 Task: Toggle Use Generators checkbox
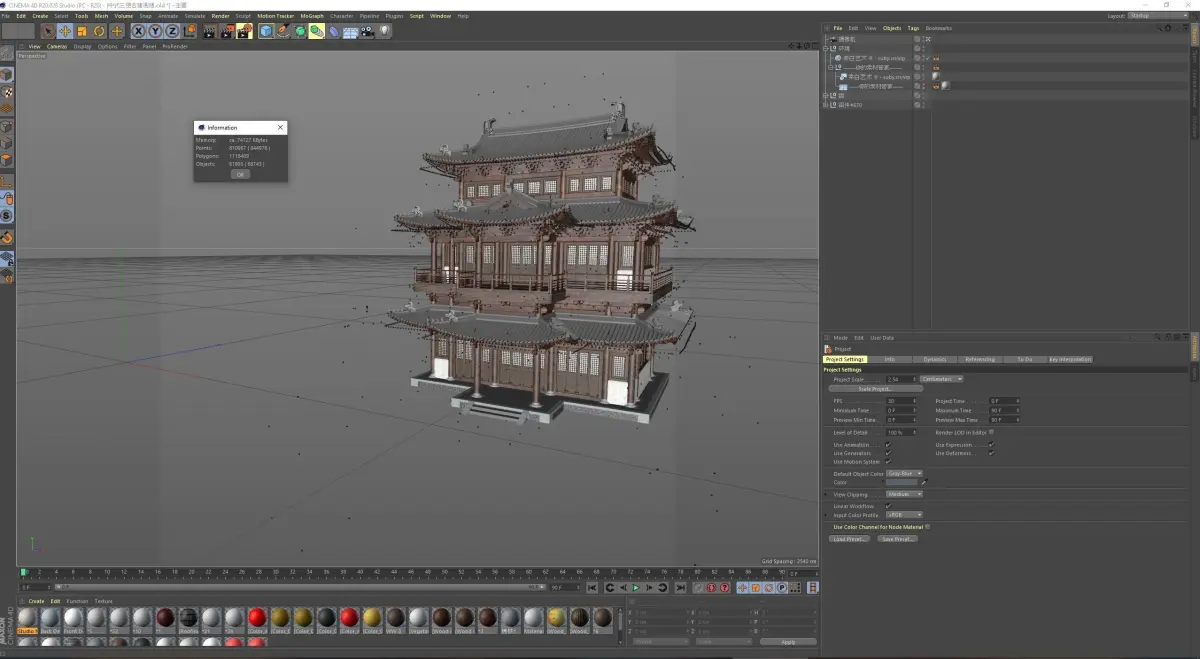point(888,453)
